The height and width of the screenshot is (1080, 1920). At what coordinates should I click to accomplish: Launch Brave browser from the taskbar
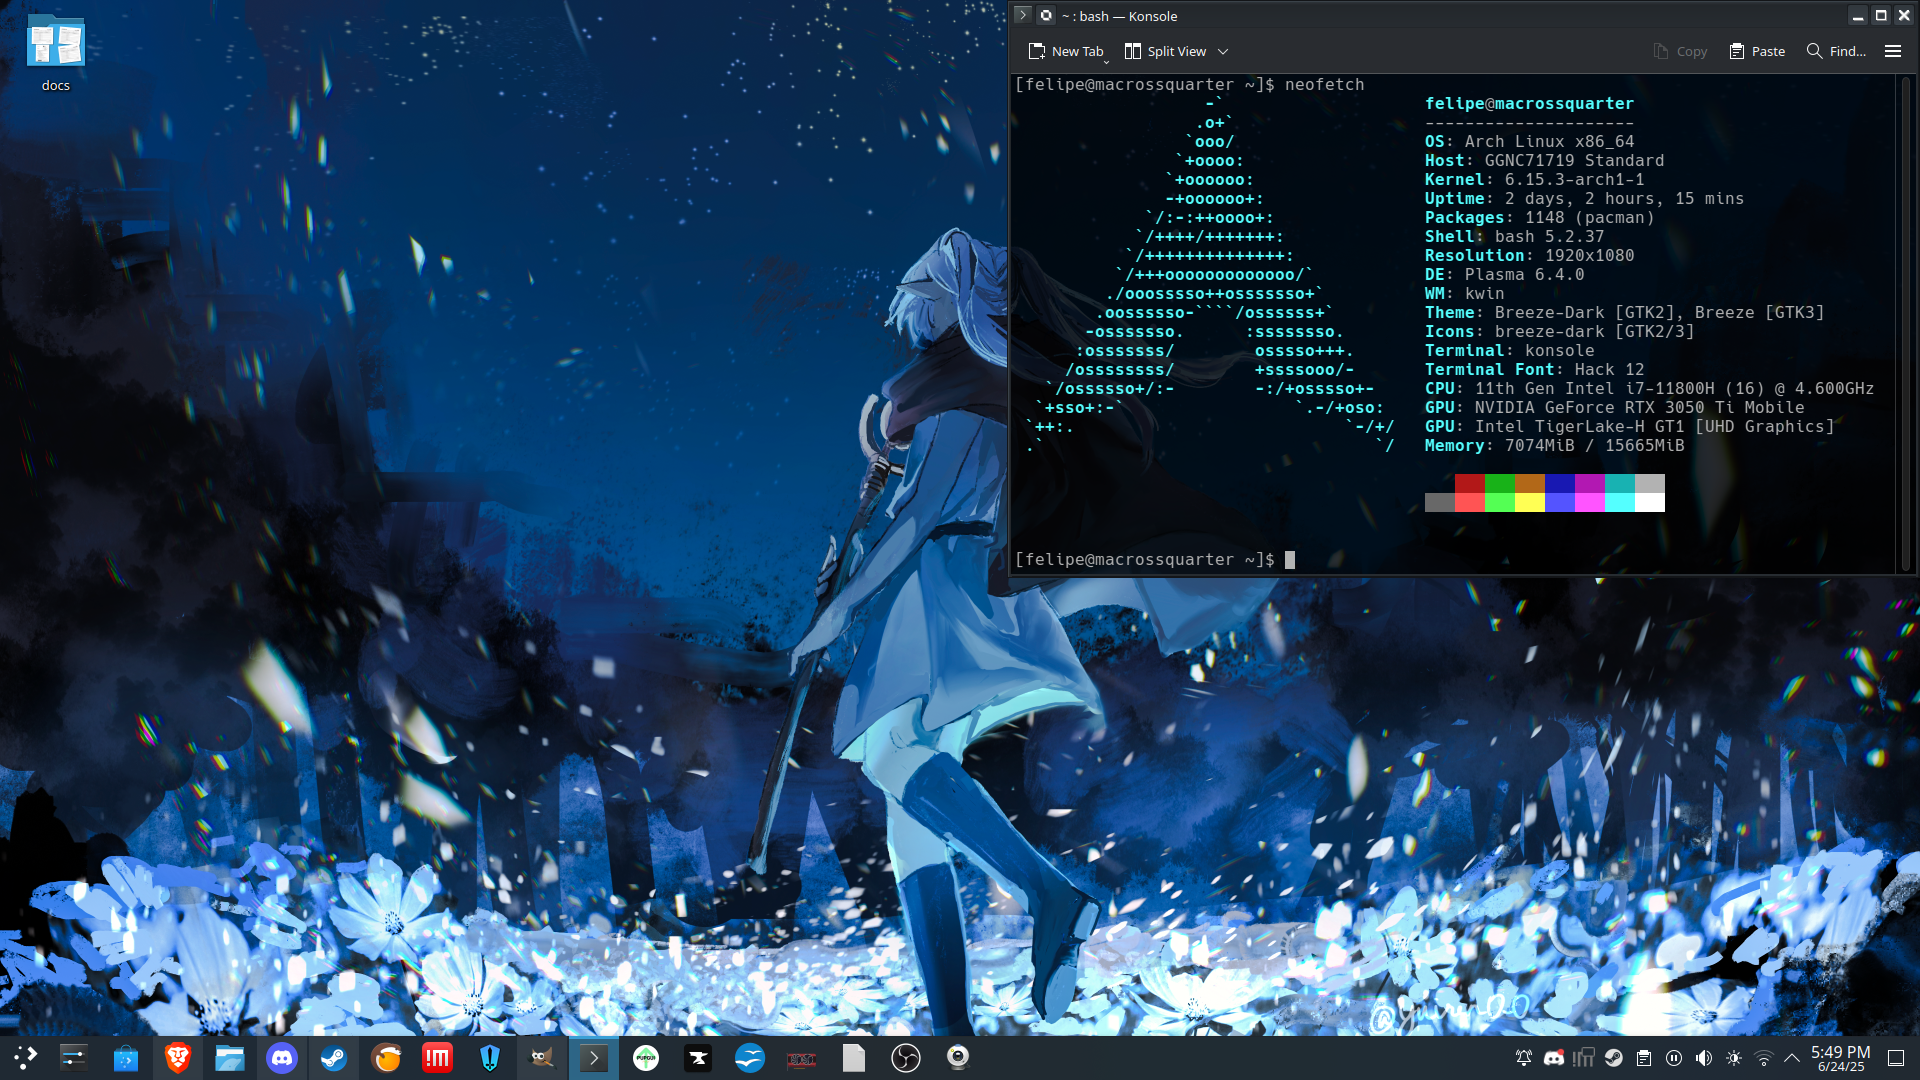[178, 1057]
